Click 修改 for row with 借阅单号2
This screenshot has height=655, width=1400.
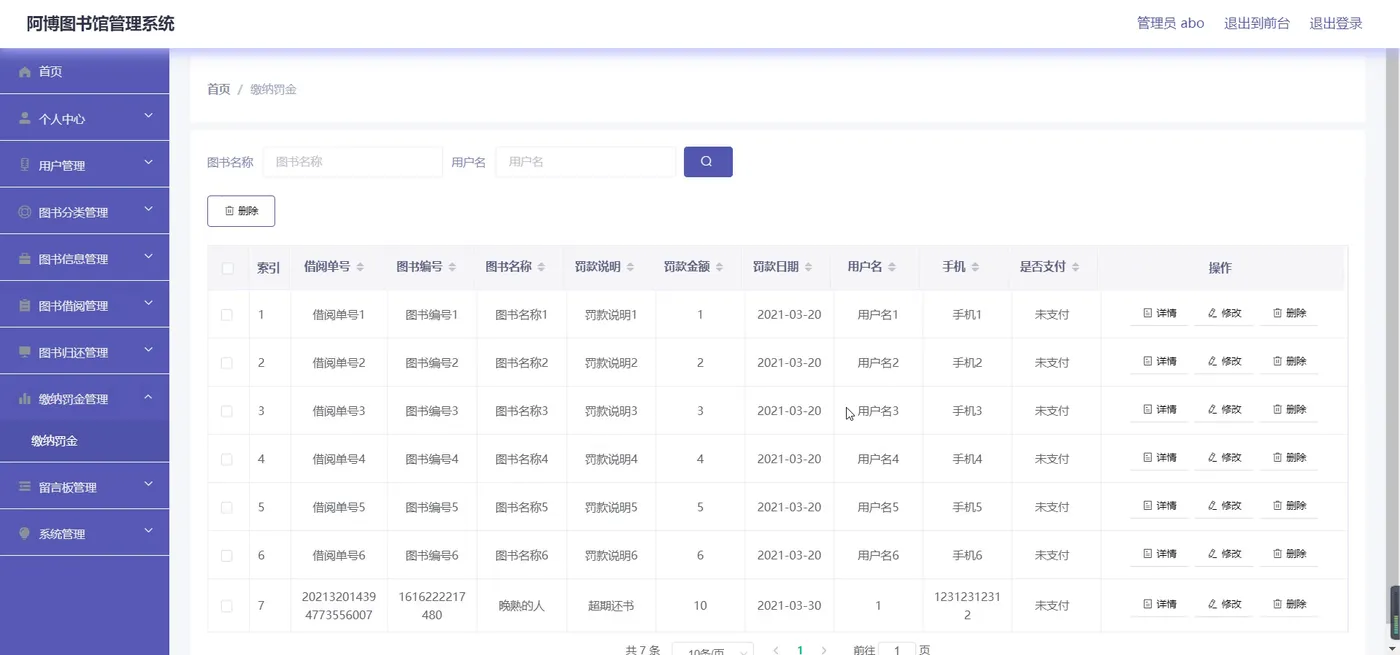tap(1224, 362)
